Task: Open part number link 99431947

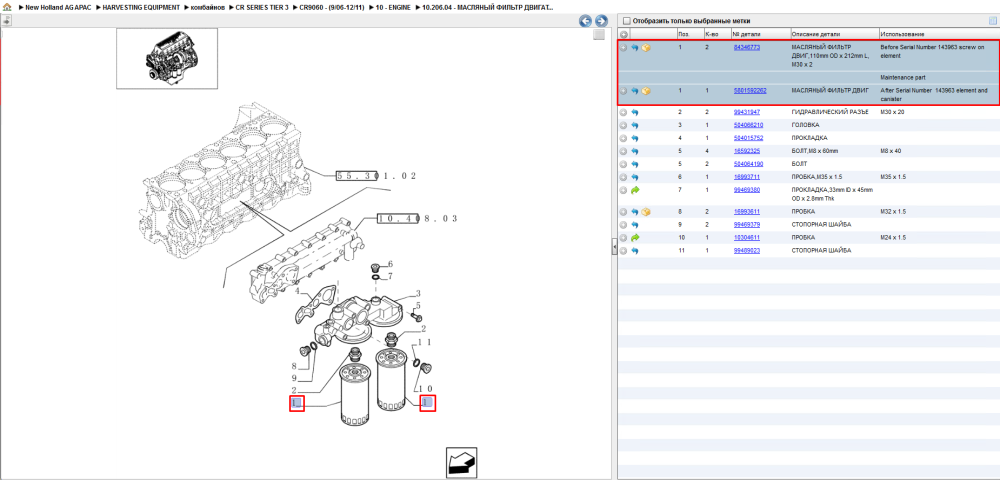Action: click(747, 112)
